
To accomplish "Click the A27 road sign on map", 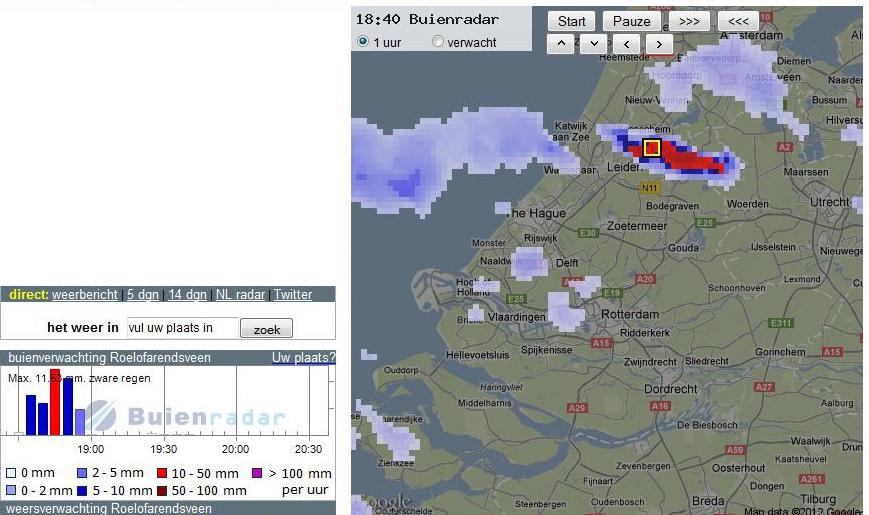I will point(764,387).
